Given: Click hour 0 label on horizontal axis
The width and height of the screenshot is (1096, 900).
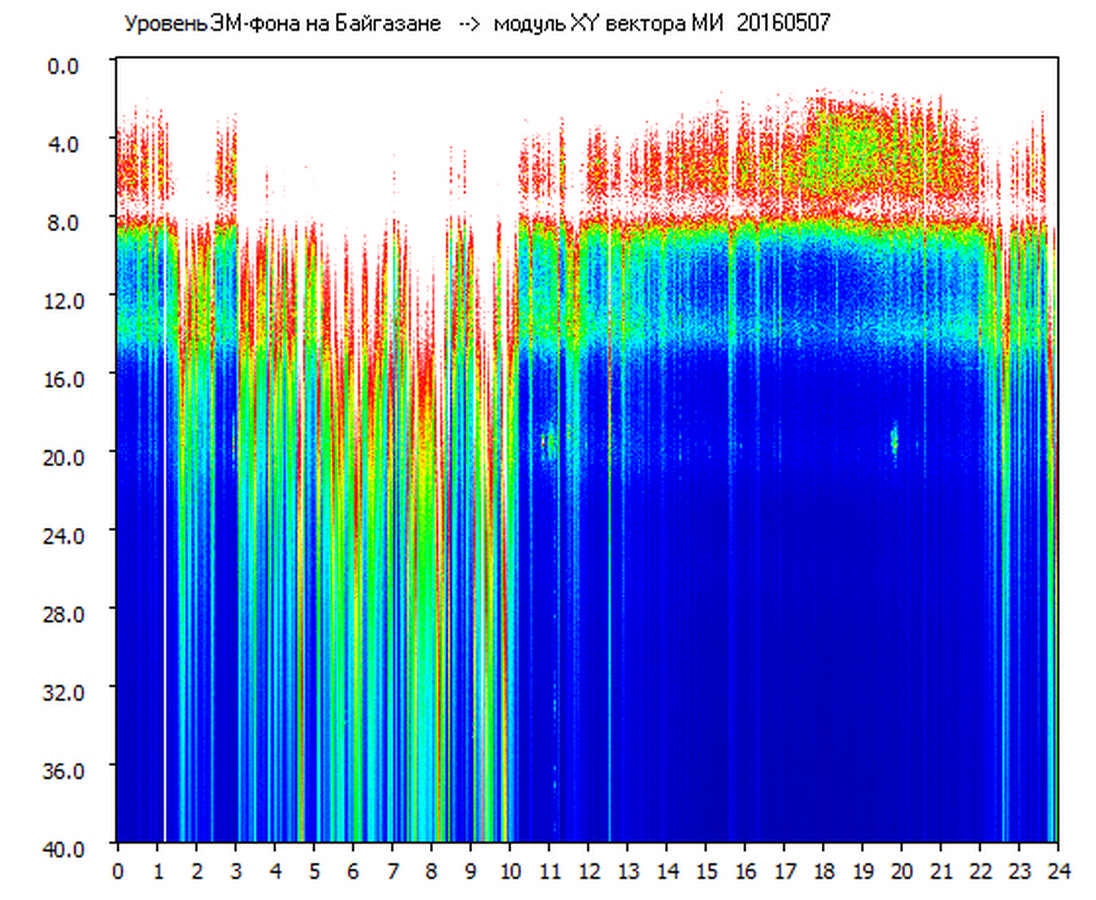Looking at the screenshot, I should pos(118,871).
